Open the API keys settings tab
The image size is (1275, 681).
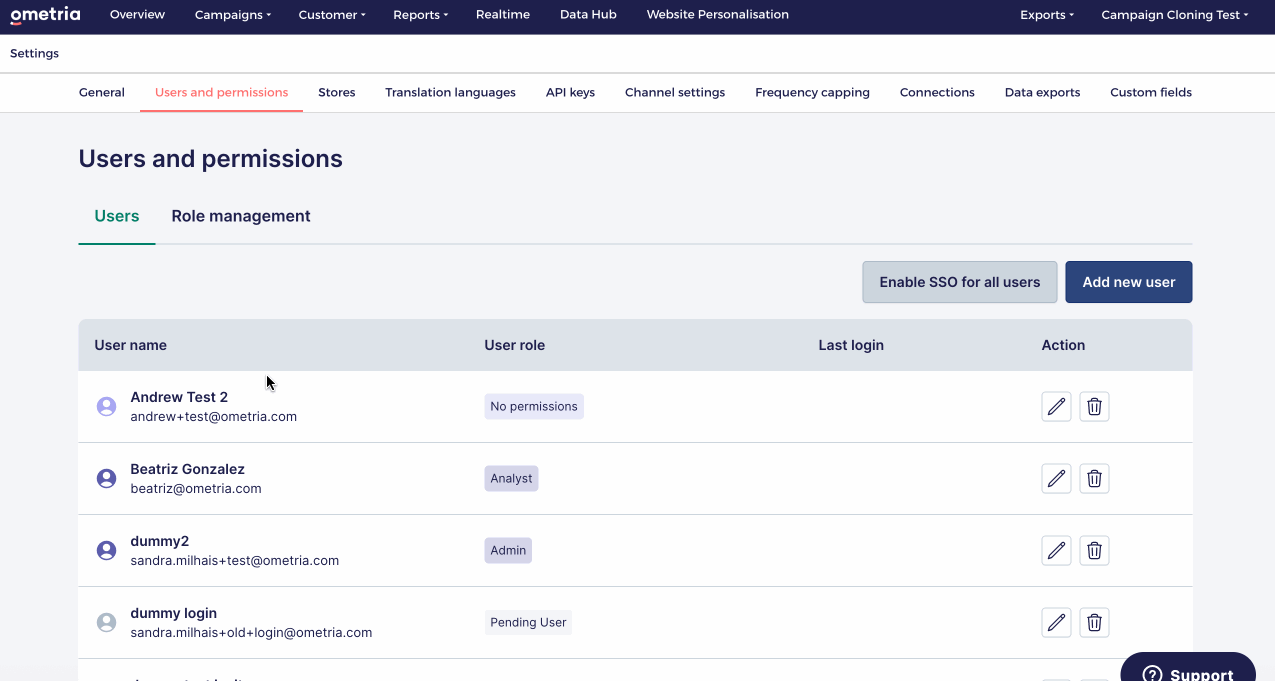(x=570, y=92)
